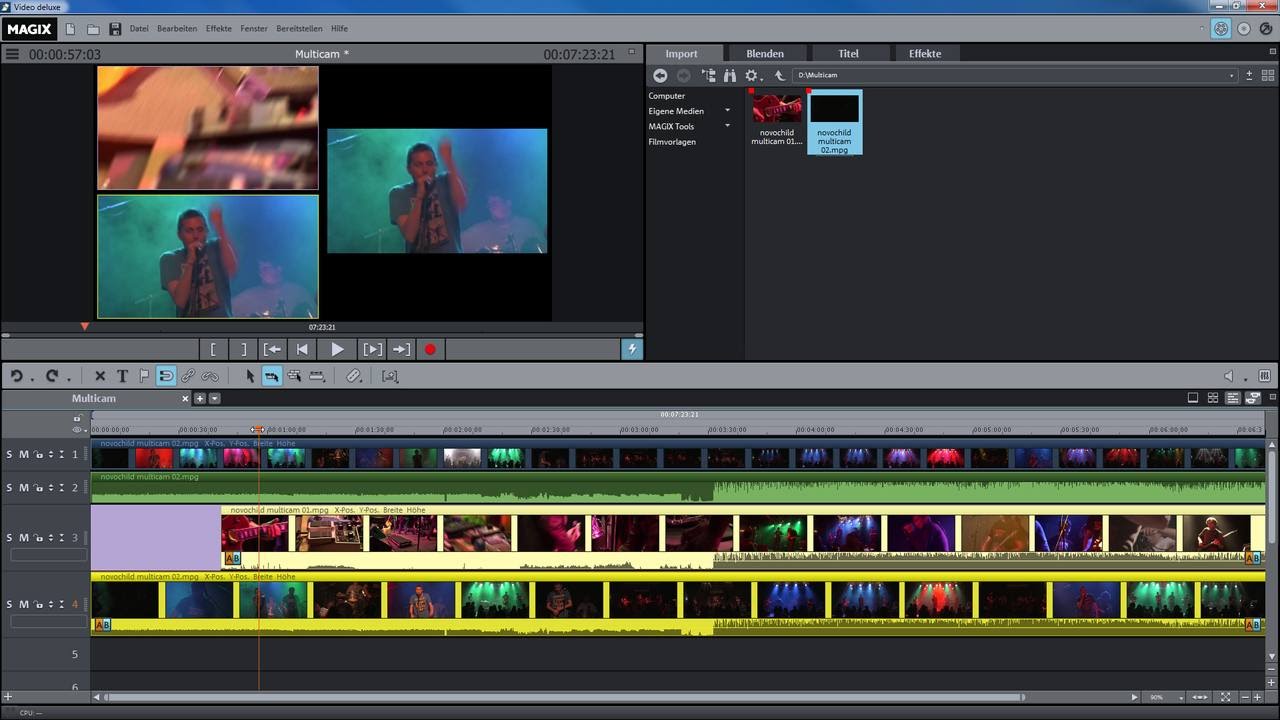The width and height of the screenshot is (1280, 720).
Task: Switch to the Blenden tab
Action: (x=765, y=53)
